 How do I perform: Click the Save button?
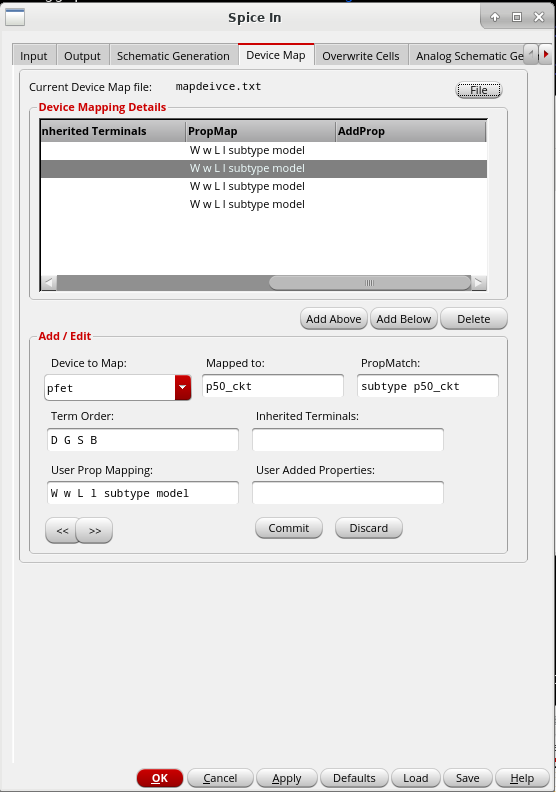(468, 778)
